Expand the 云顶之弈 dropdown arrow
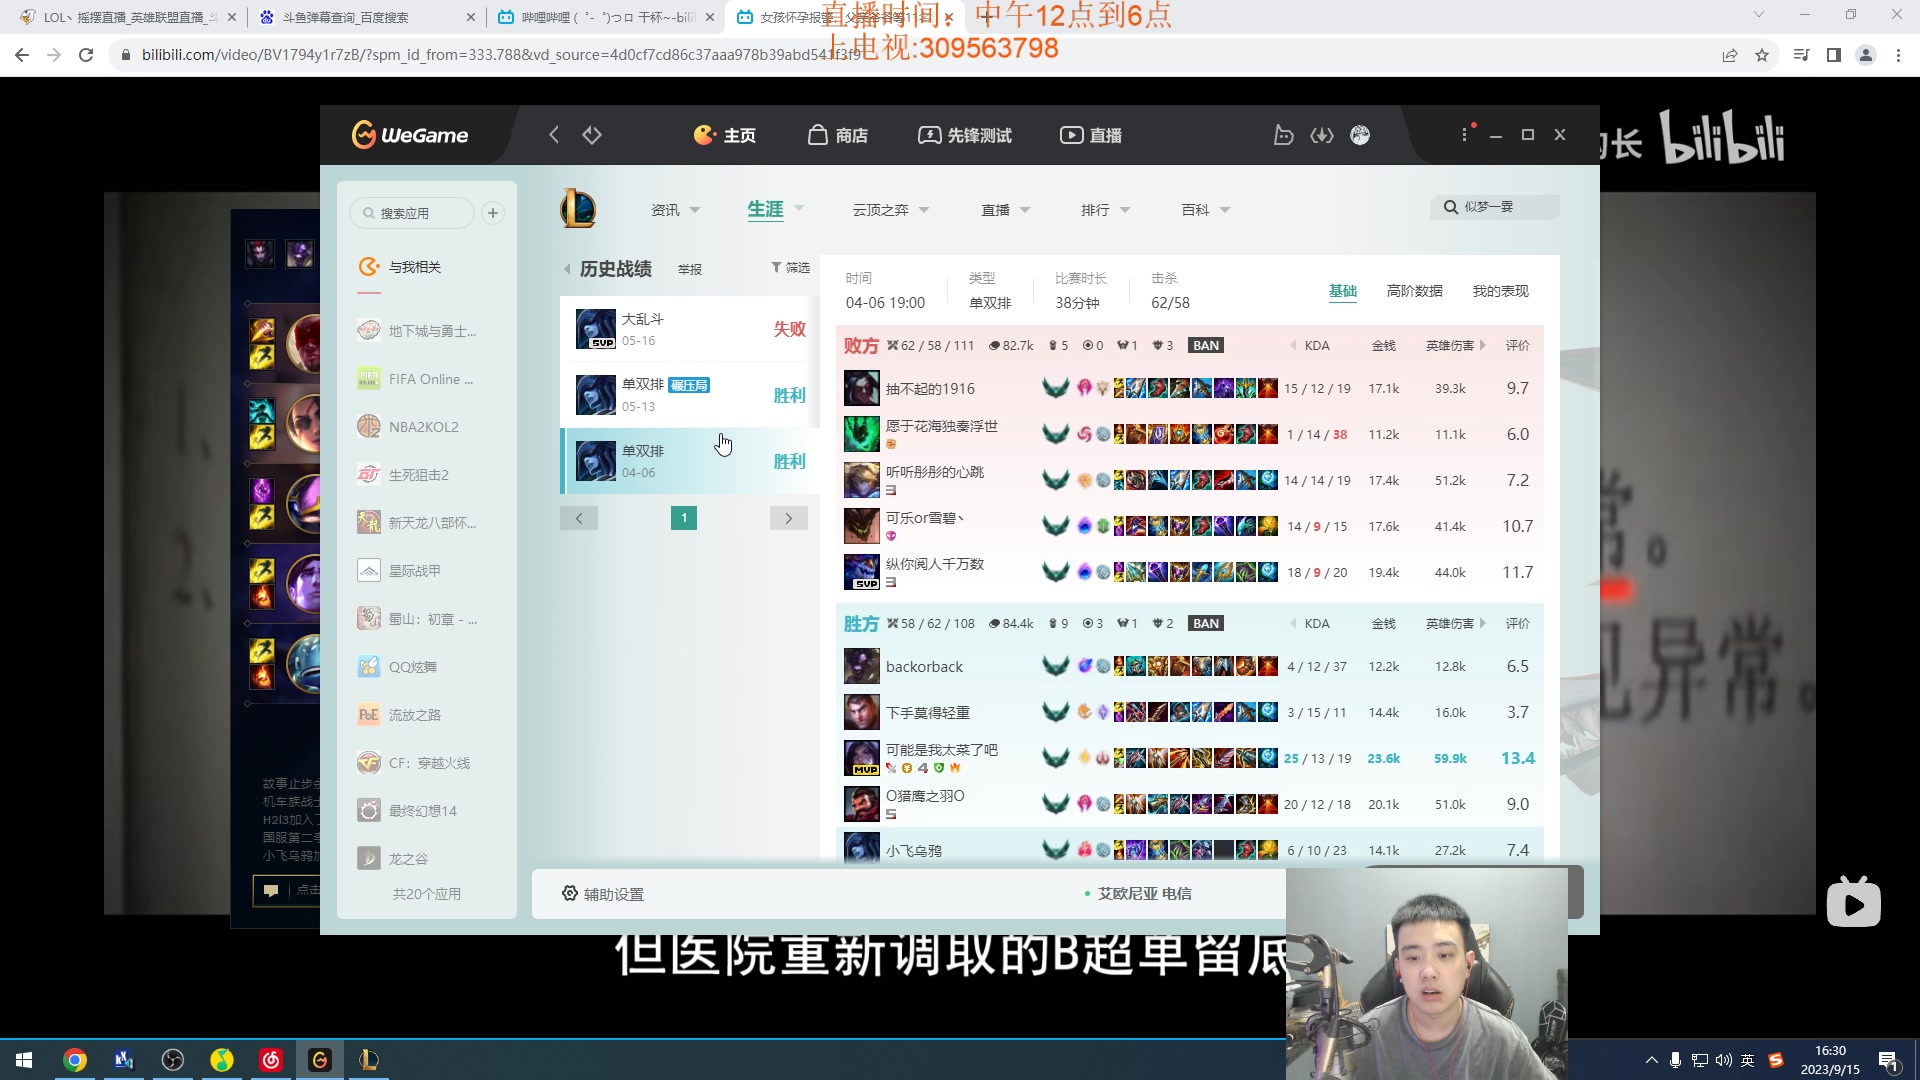The width and height of the screenshot is (1920, 1080). tap(924, 210)
